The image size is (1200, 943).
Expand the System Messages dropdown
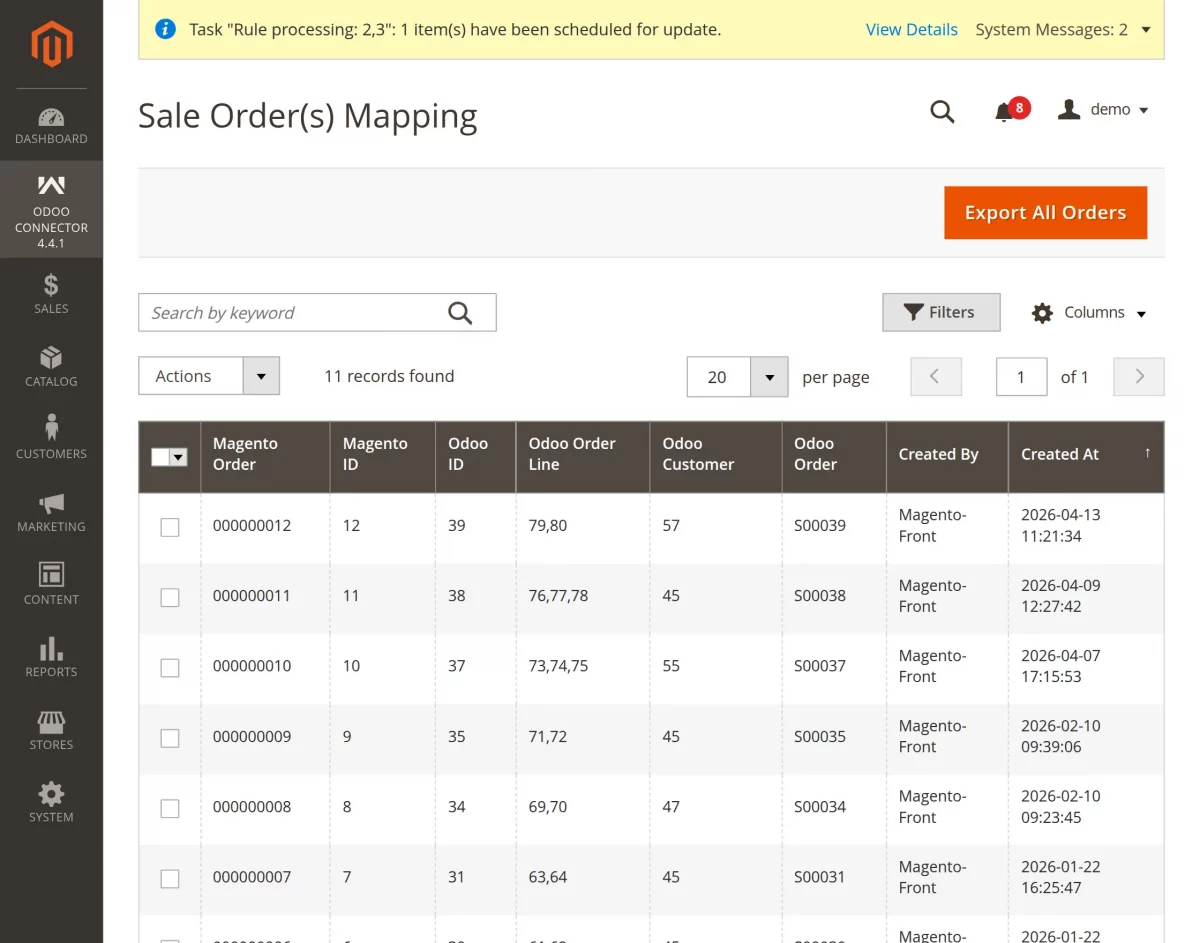[1063, 29]
